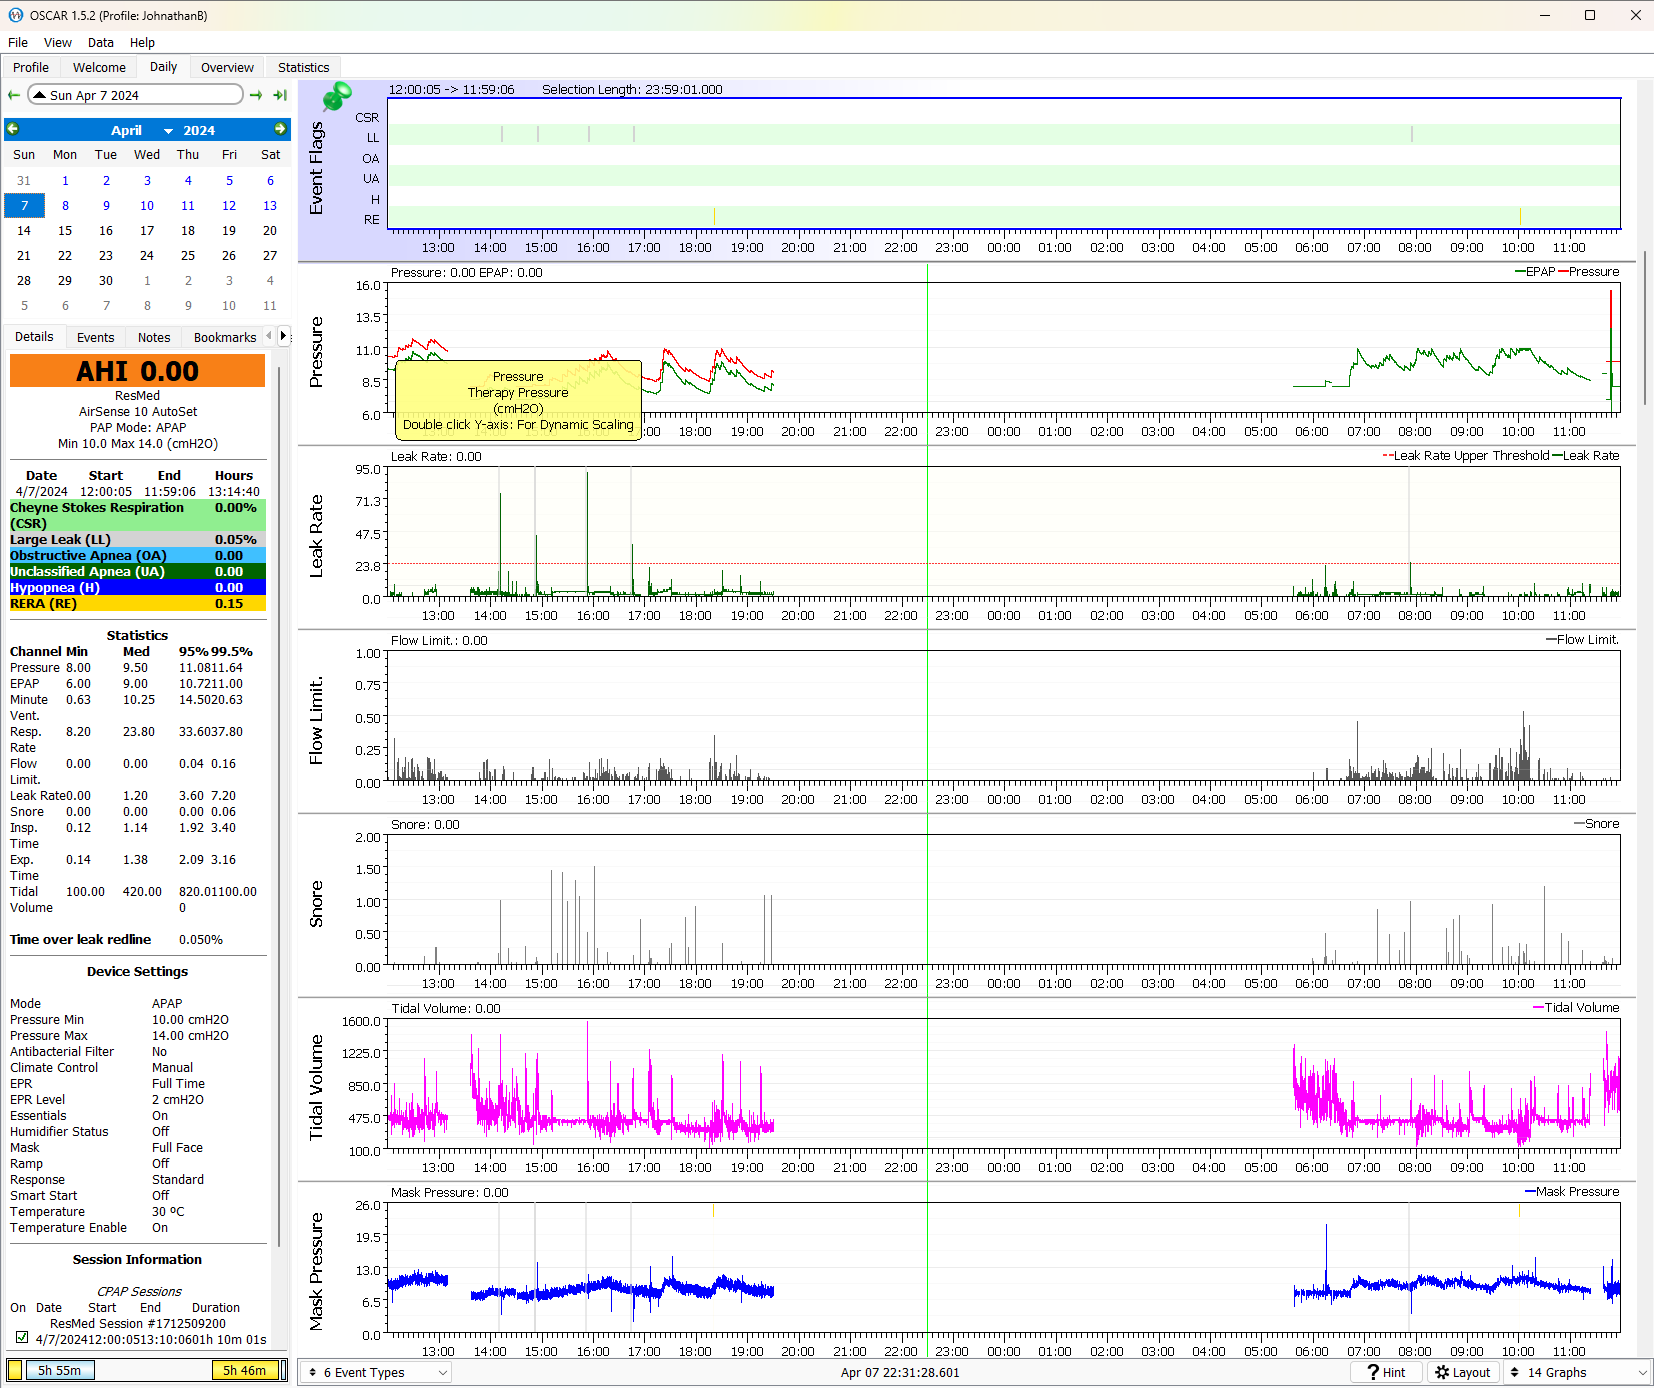Select the Details side tab
The width and height of the screenshot is (1654, 1388).
pos(34,336)
